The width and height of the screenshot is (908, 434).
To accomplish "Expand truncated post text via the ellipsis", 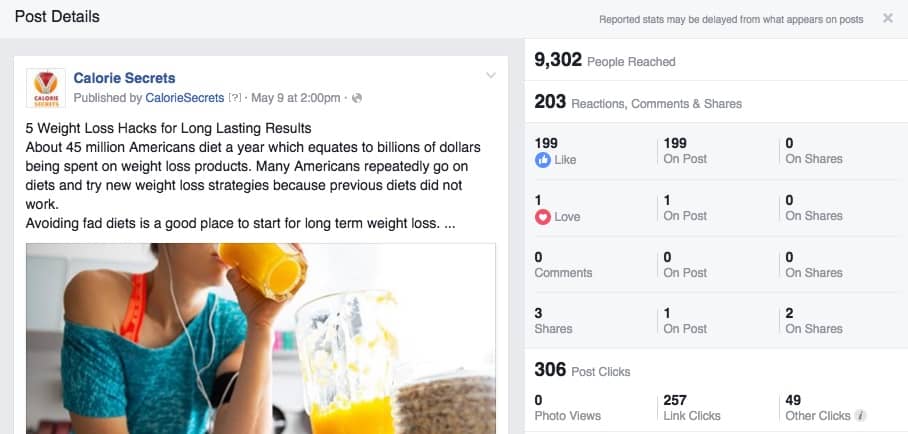I will (x=450, y=223).
